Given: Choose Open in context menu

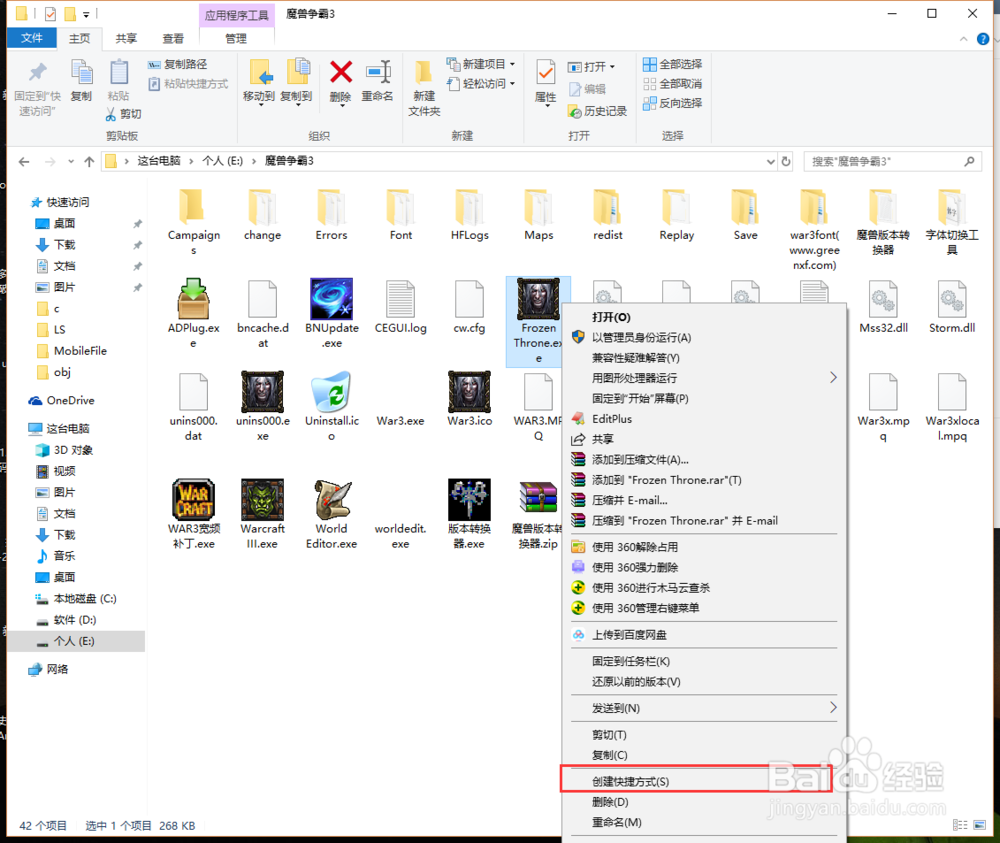Looking at the screenshot, I should [704, 317].
